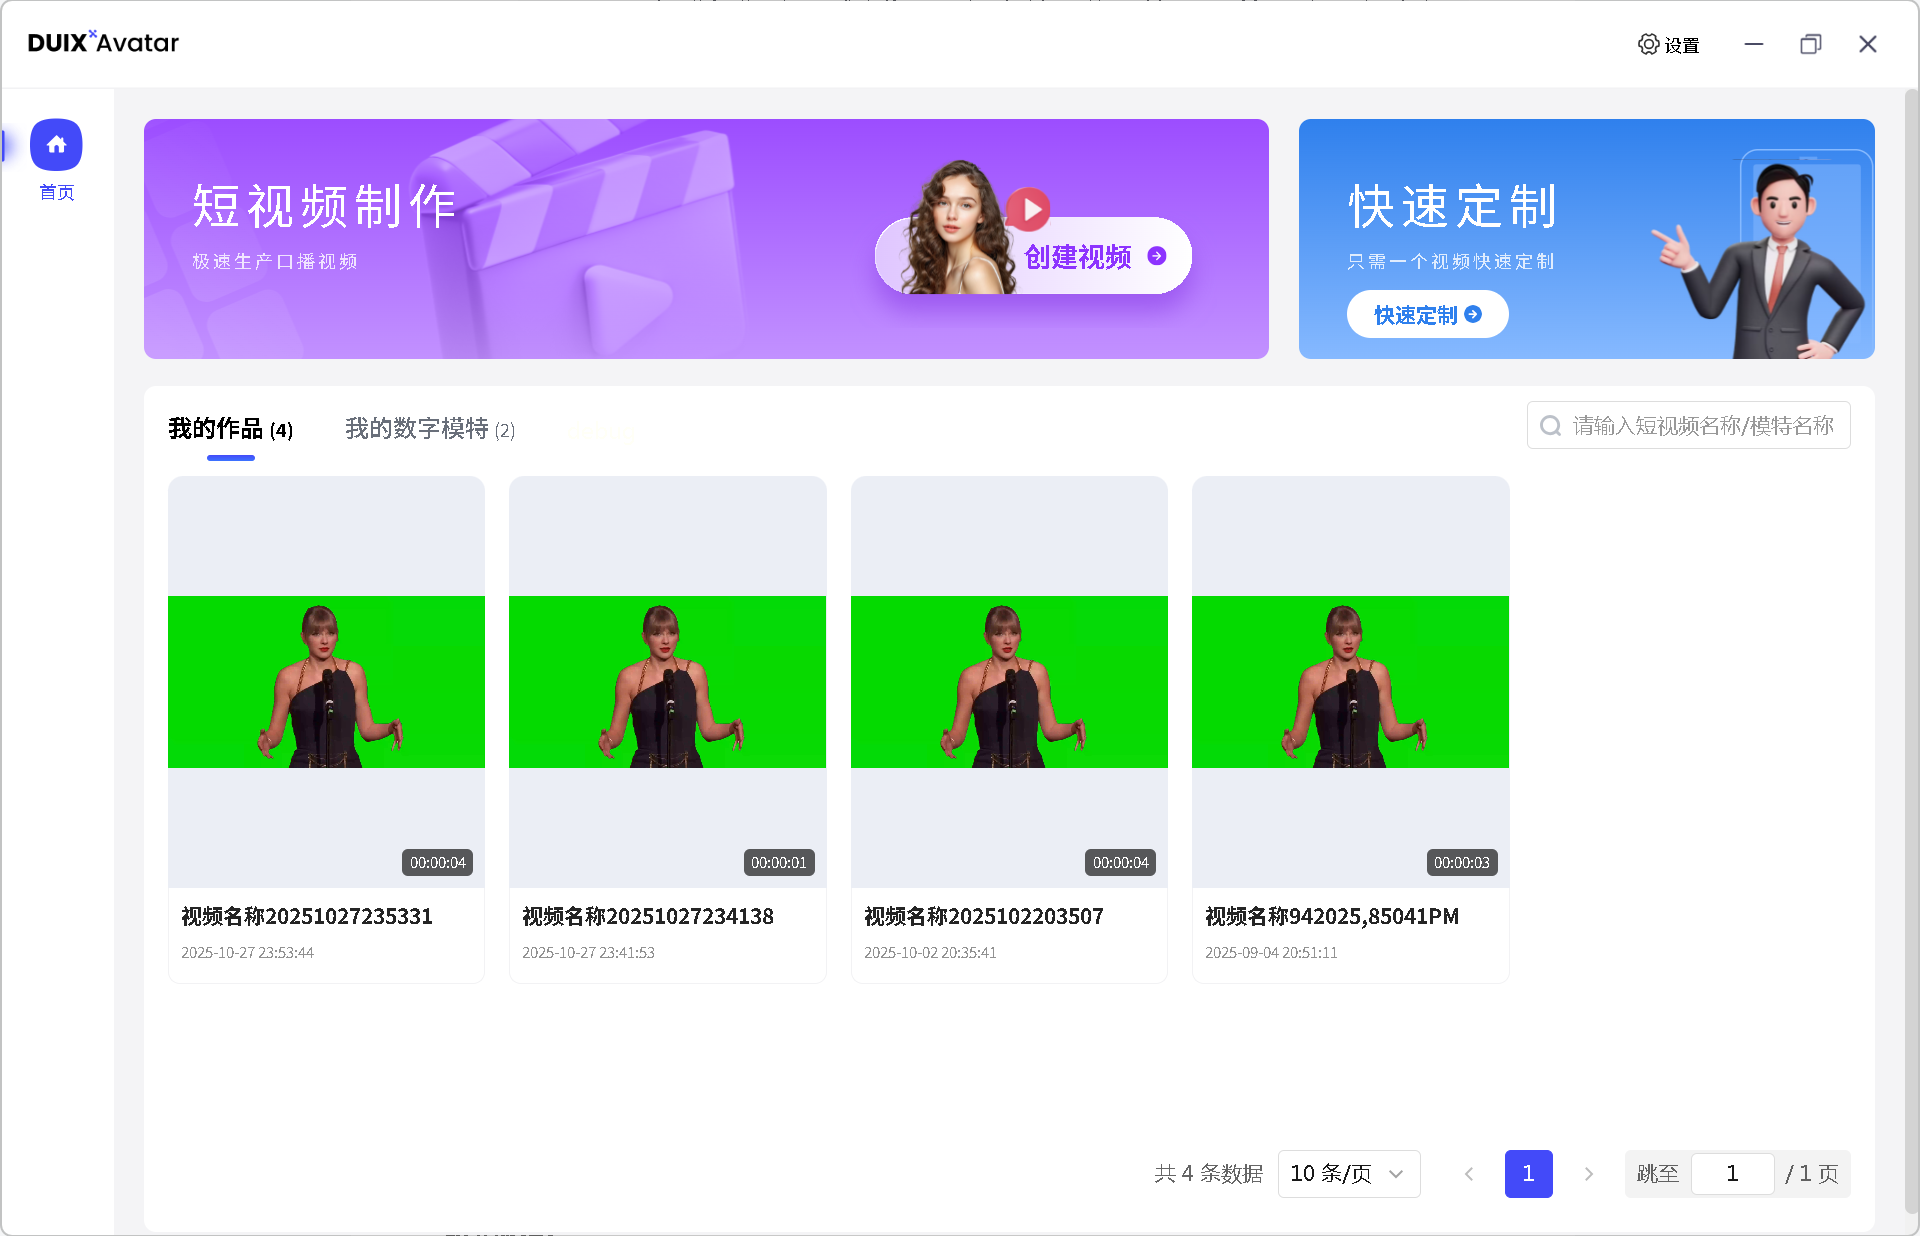
Task: Select page 1 in pagination
Action: 1528,1174
